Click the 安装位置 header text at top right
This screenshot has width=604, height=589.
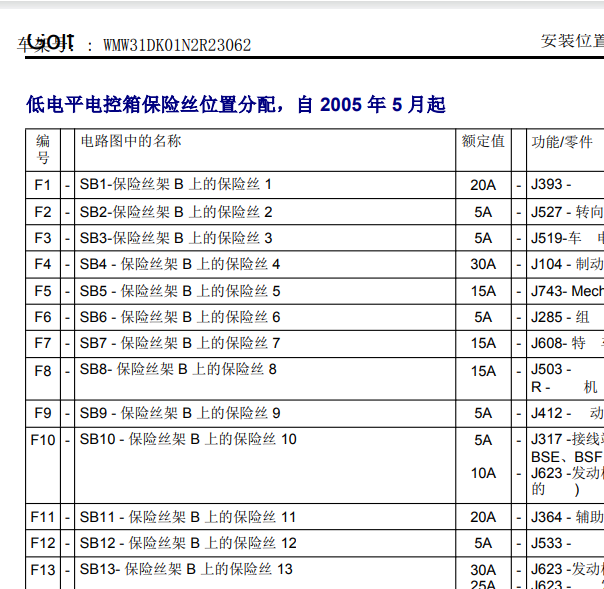[572, 41]
